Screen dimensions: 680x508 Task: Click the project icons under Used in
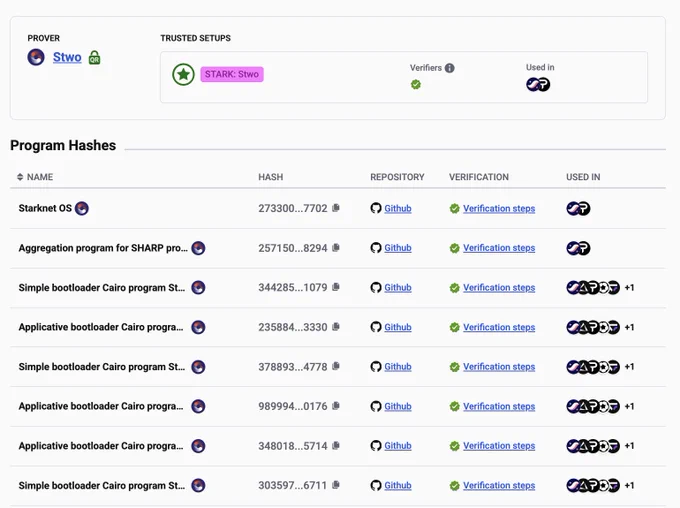(538, 84)
